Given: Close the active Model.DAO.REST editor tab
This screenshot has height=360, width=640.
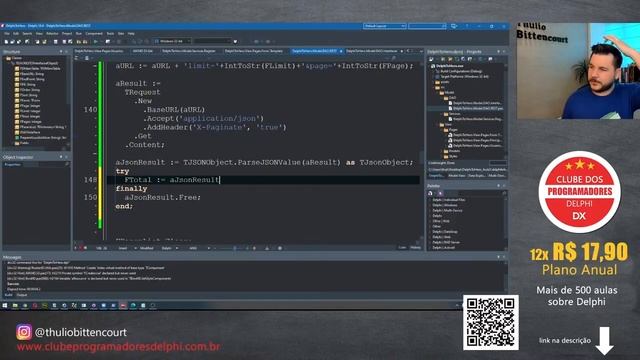Looking at the screenshot, I should [x=341, y=51].
